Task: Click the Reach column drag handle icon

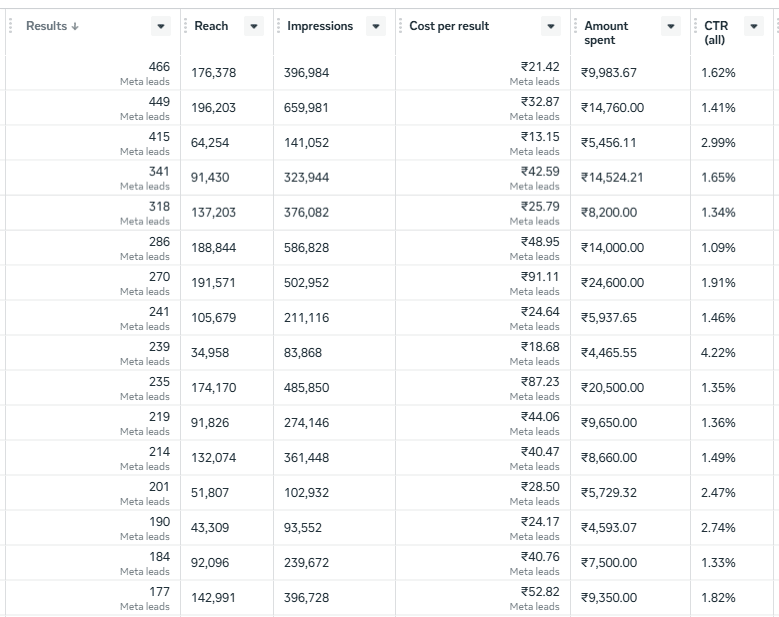Action: 185,26
